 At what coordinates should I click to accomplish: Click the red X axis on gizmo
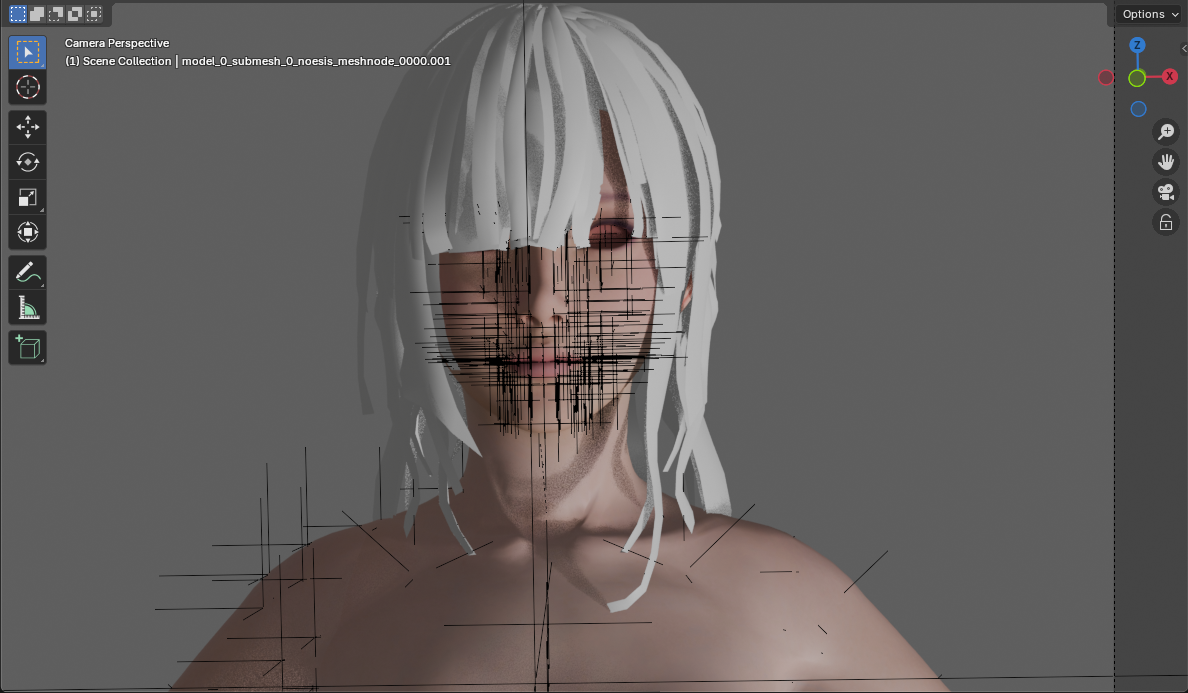1170,76
